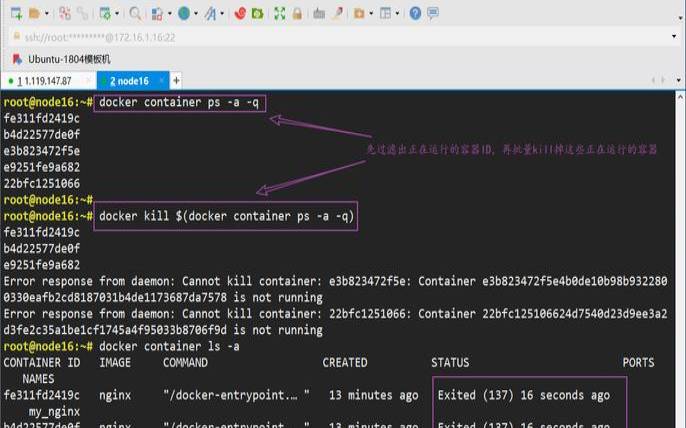Toggle Full Screen with green arrows icon
Viewport: 686px width, 428px height.
coord(280,14)
